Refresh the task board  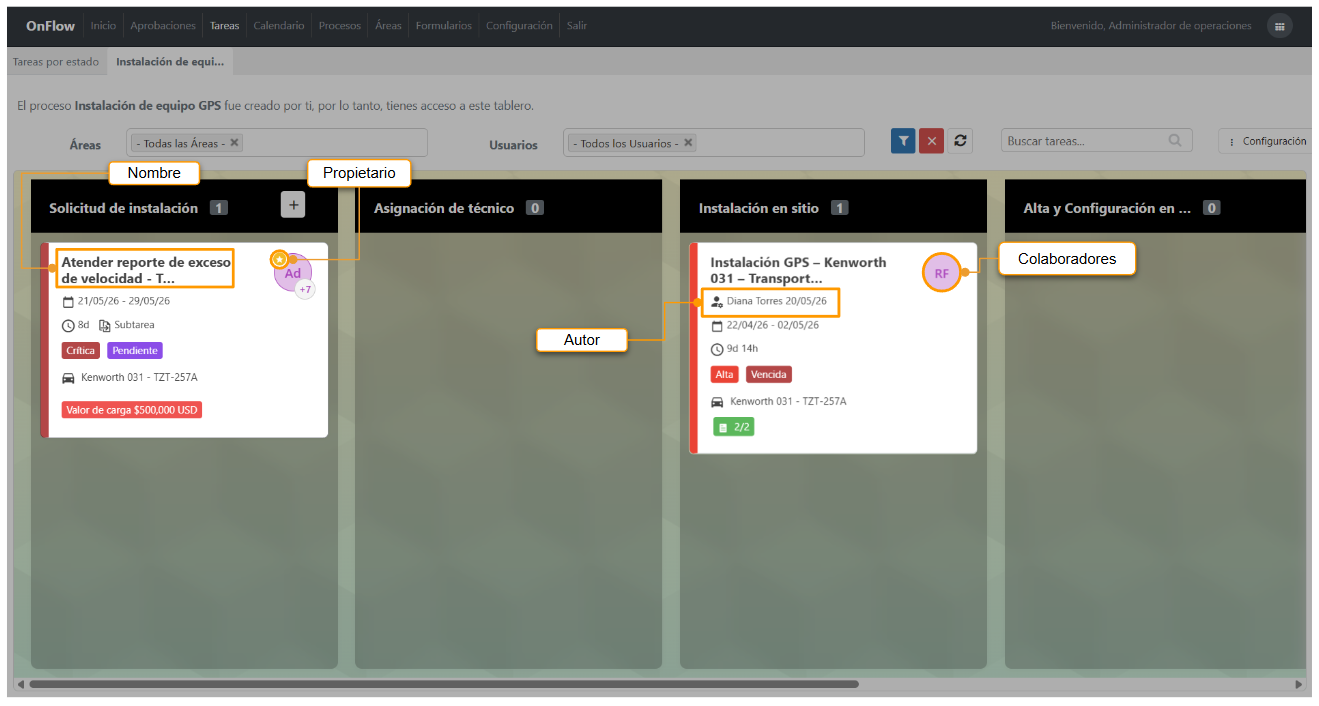tap(960, 141)
